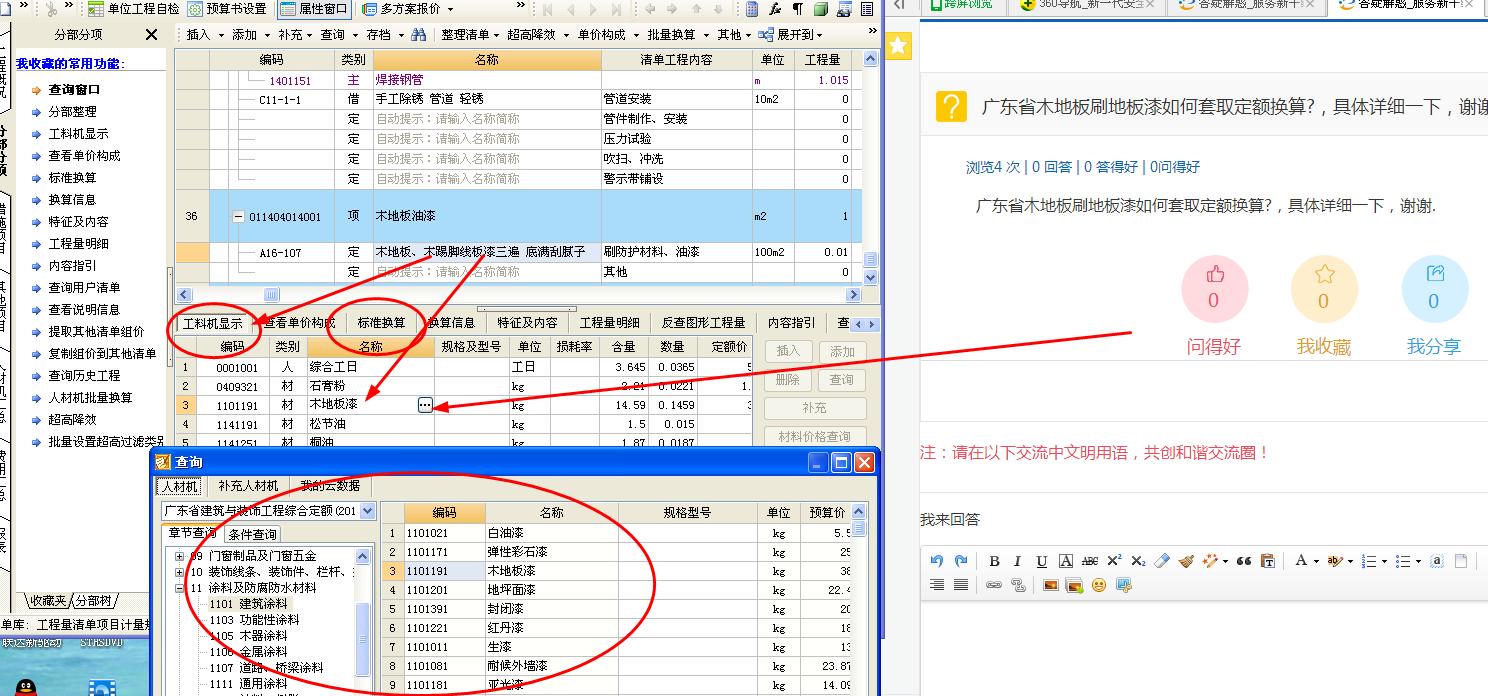Screen dimensions: 1488x696
Task: Click the binoculars find icon
Action: 419,35
